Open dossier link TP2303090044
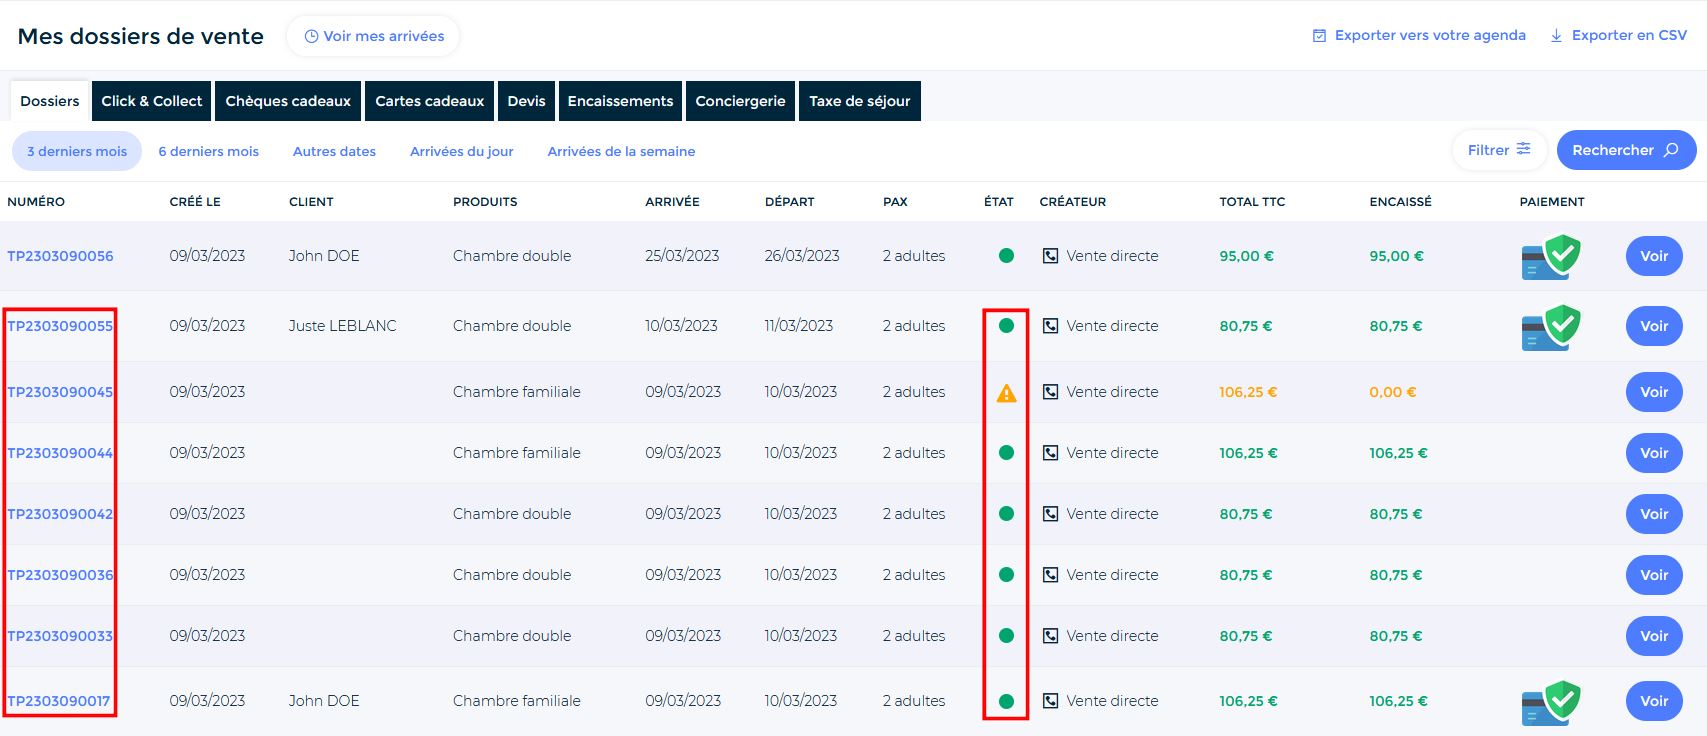 point(60,453)
